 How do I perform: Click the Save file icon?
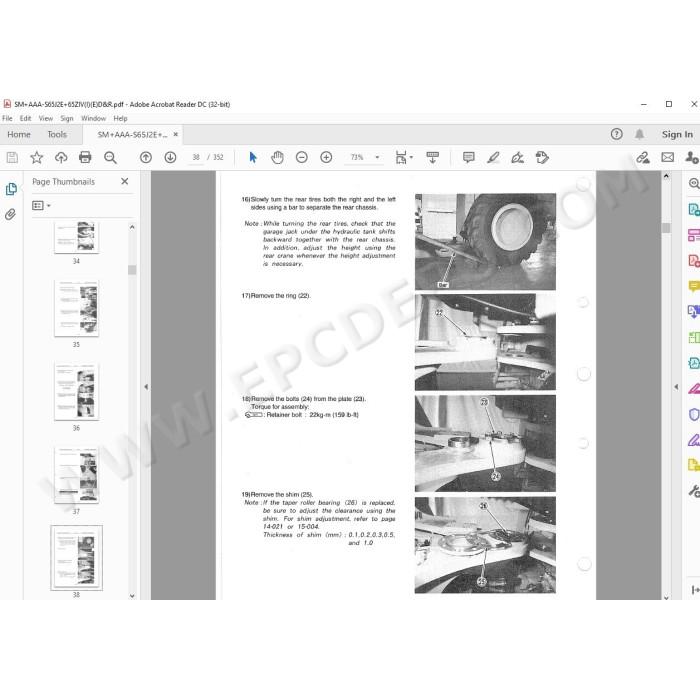coord(12,158)
